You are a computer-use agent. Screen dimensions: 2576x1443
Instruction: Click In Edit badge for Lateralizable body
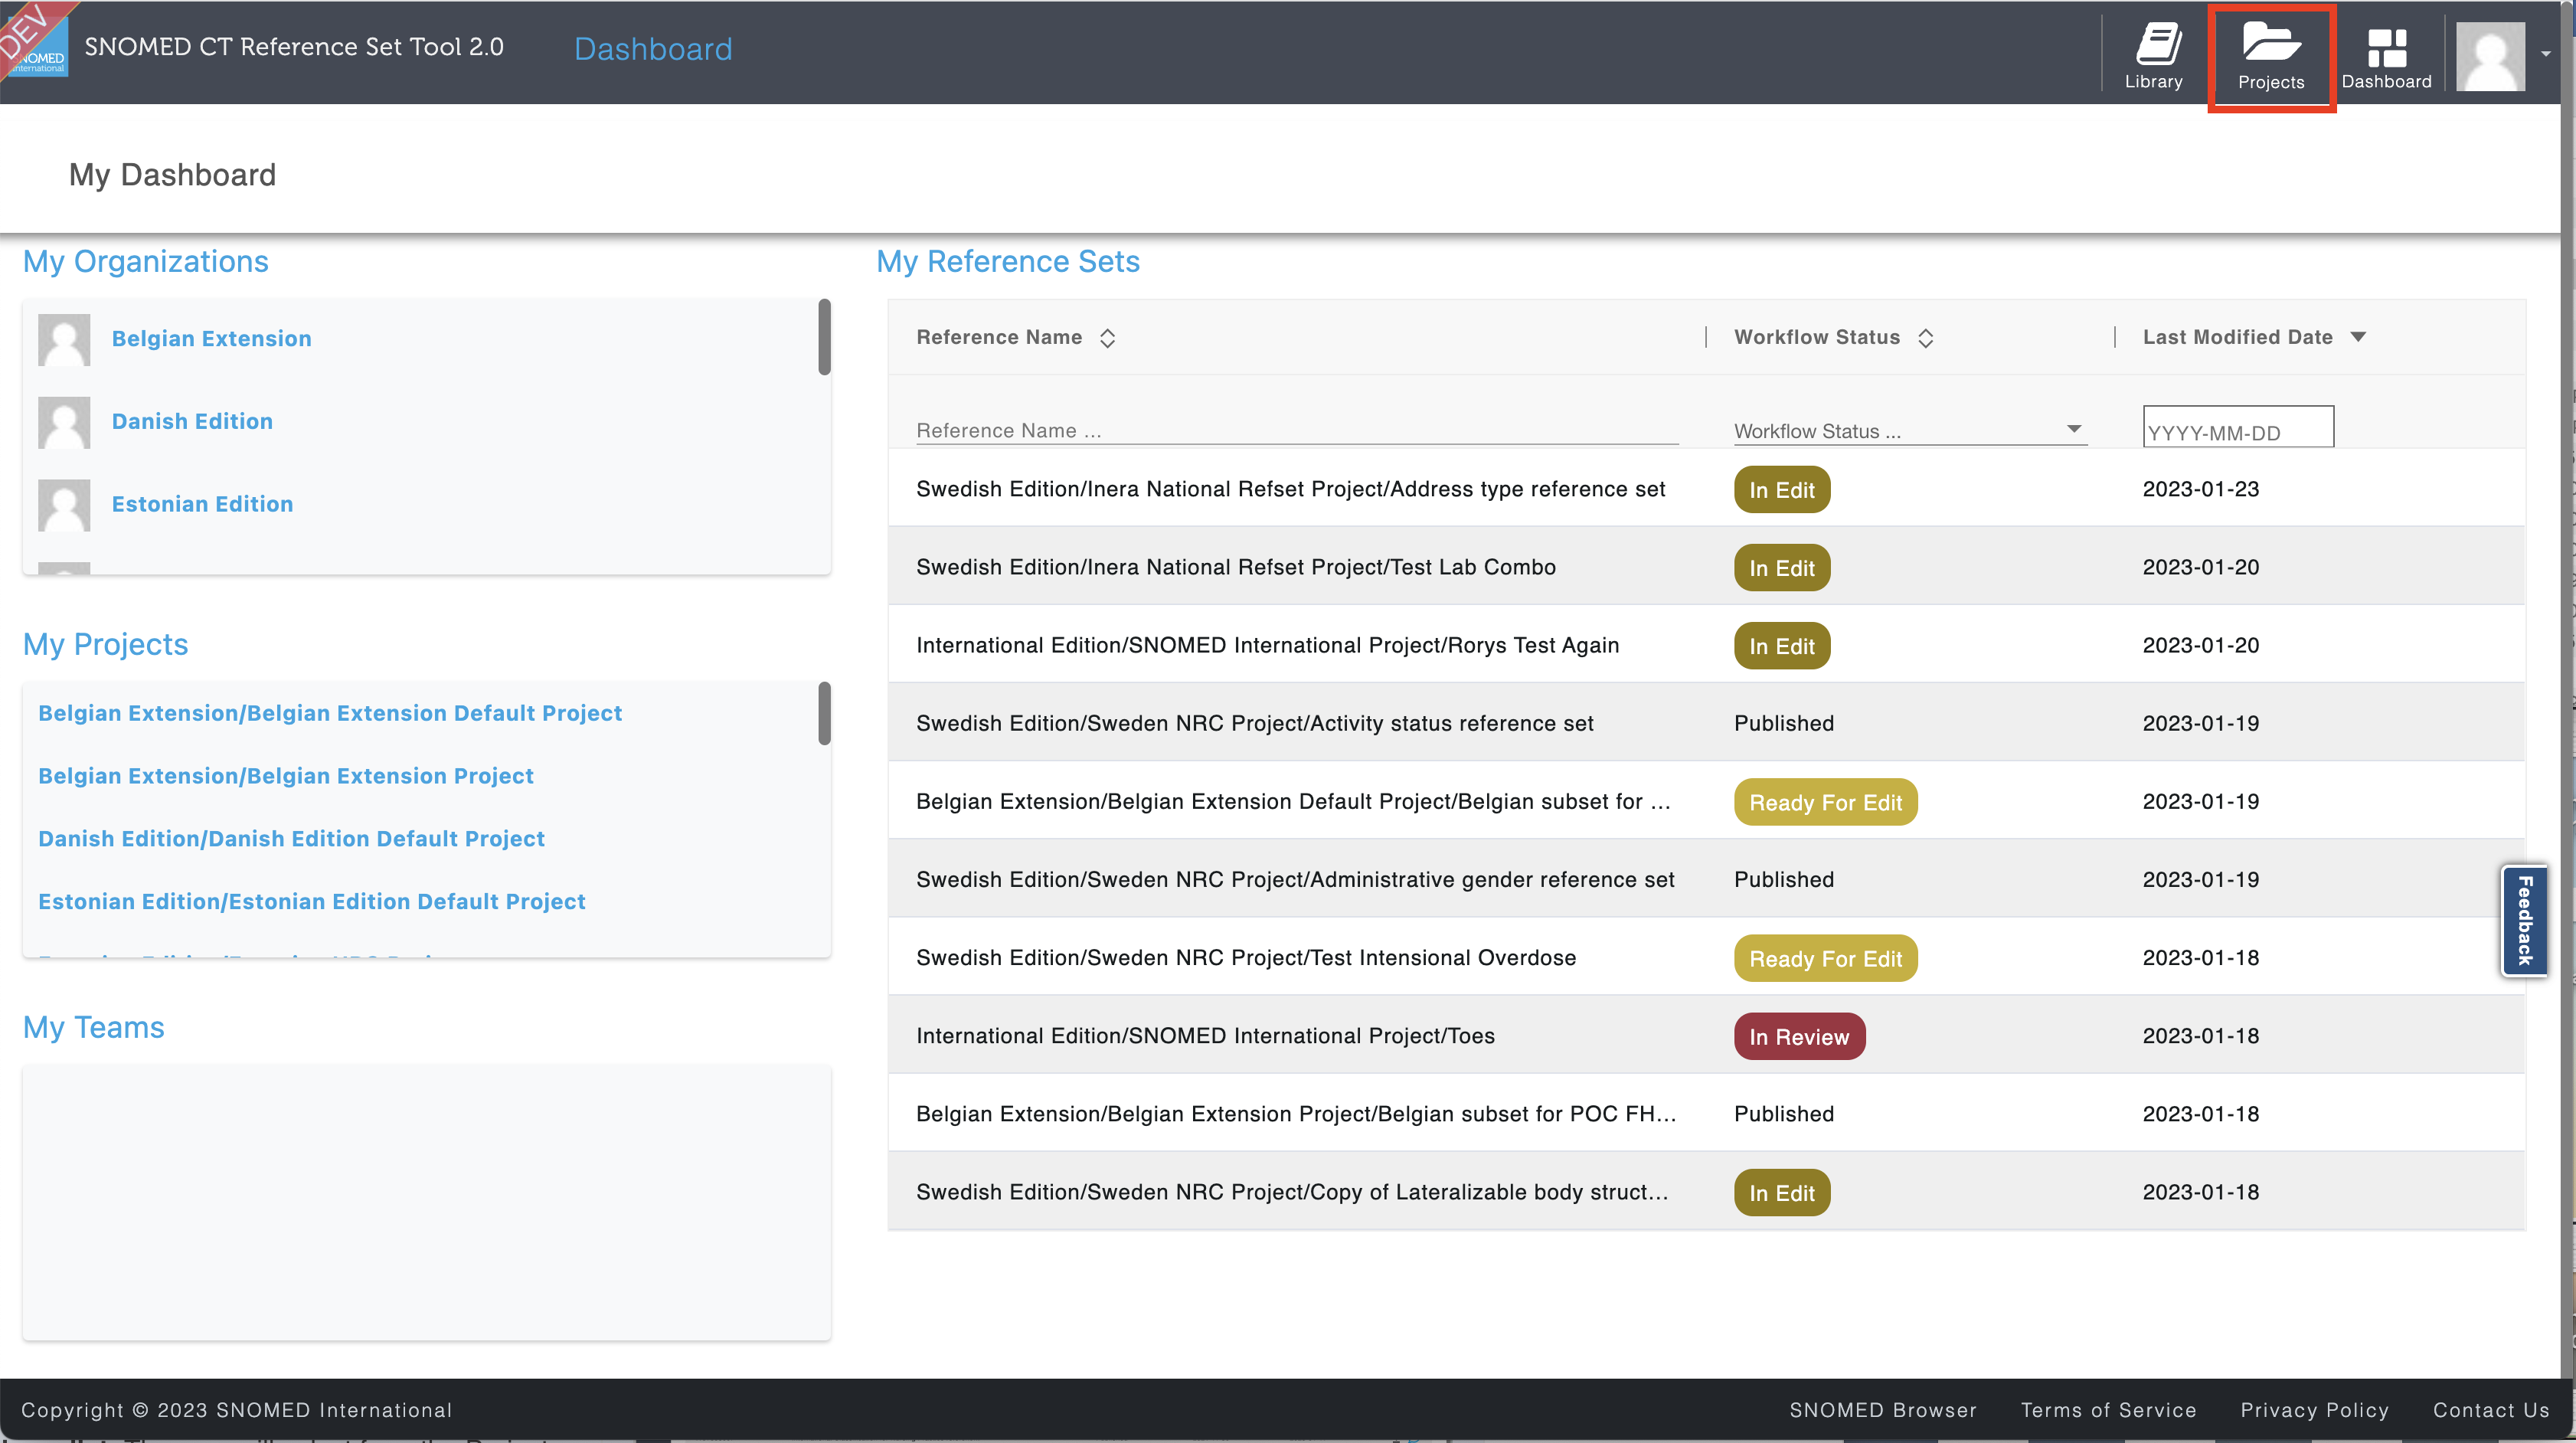(1782, 1192)
